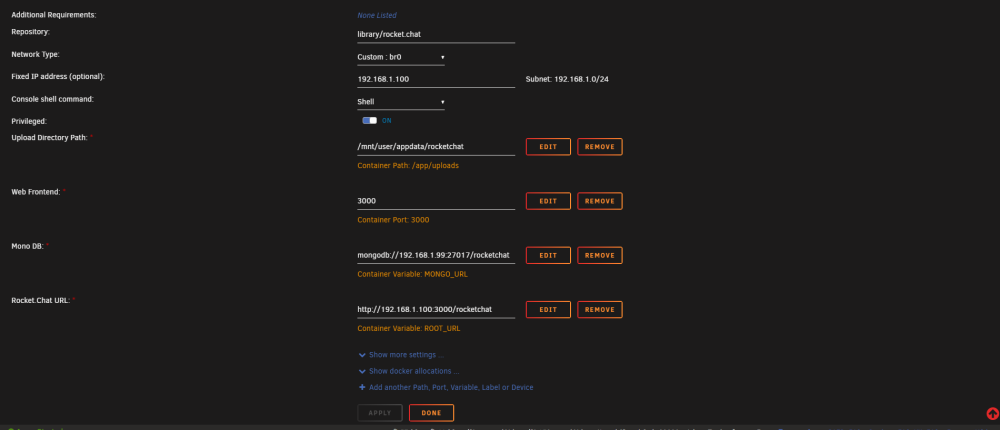Screen dimensions: 1000x430
Task: Click the plus icon beside Add another Path
Action: [x=362, y=387]
